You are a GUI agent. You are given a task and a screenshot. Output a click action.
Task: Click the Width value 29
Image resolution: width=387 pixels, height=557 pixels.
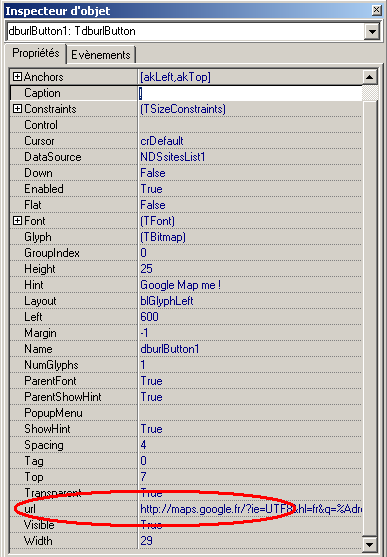(x=146, y=541)
